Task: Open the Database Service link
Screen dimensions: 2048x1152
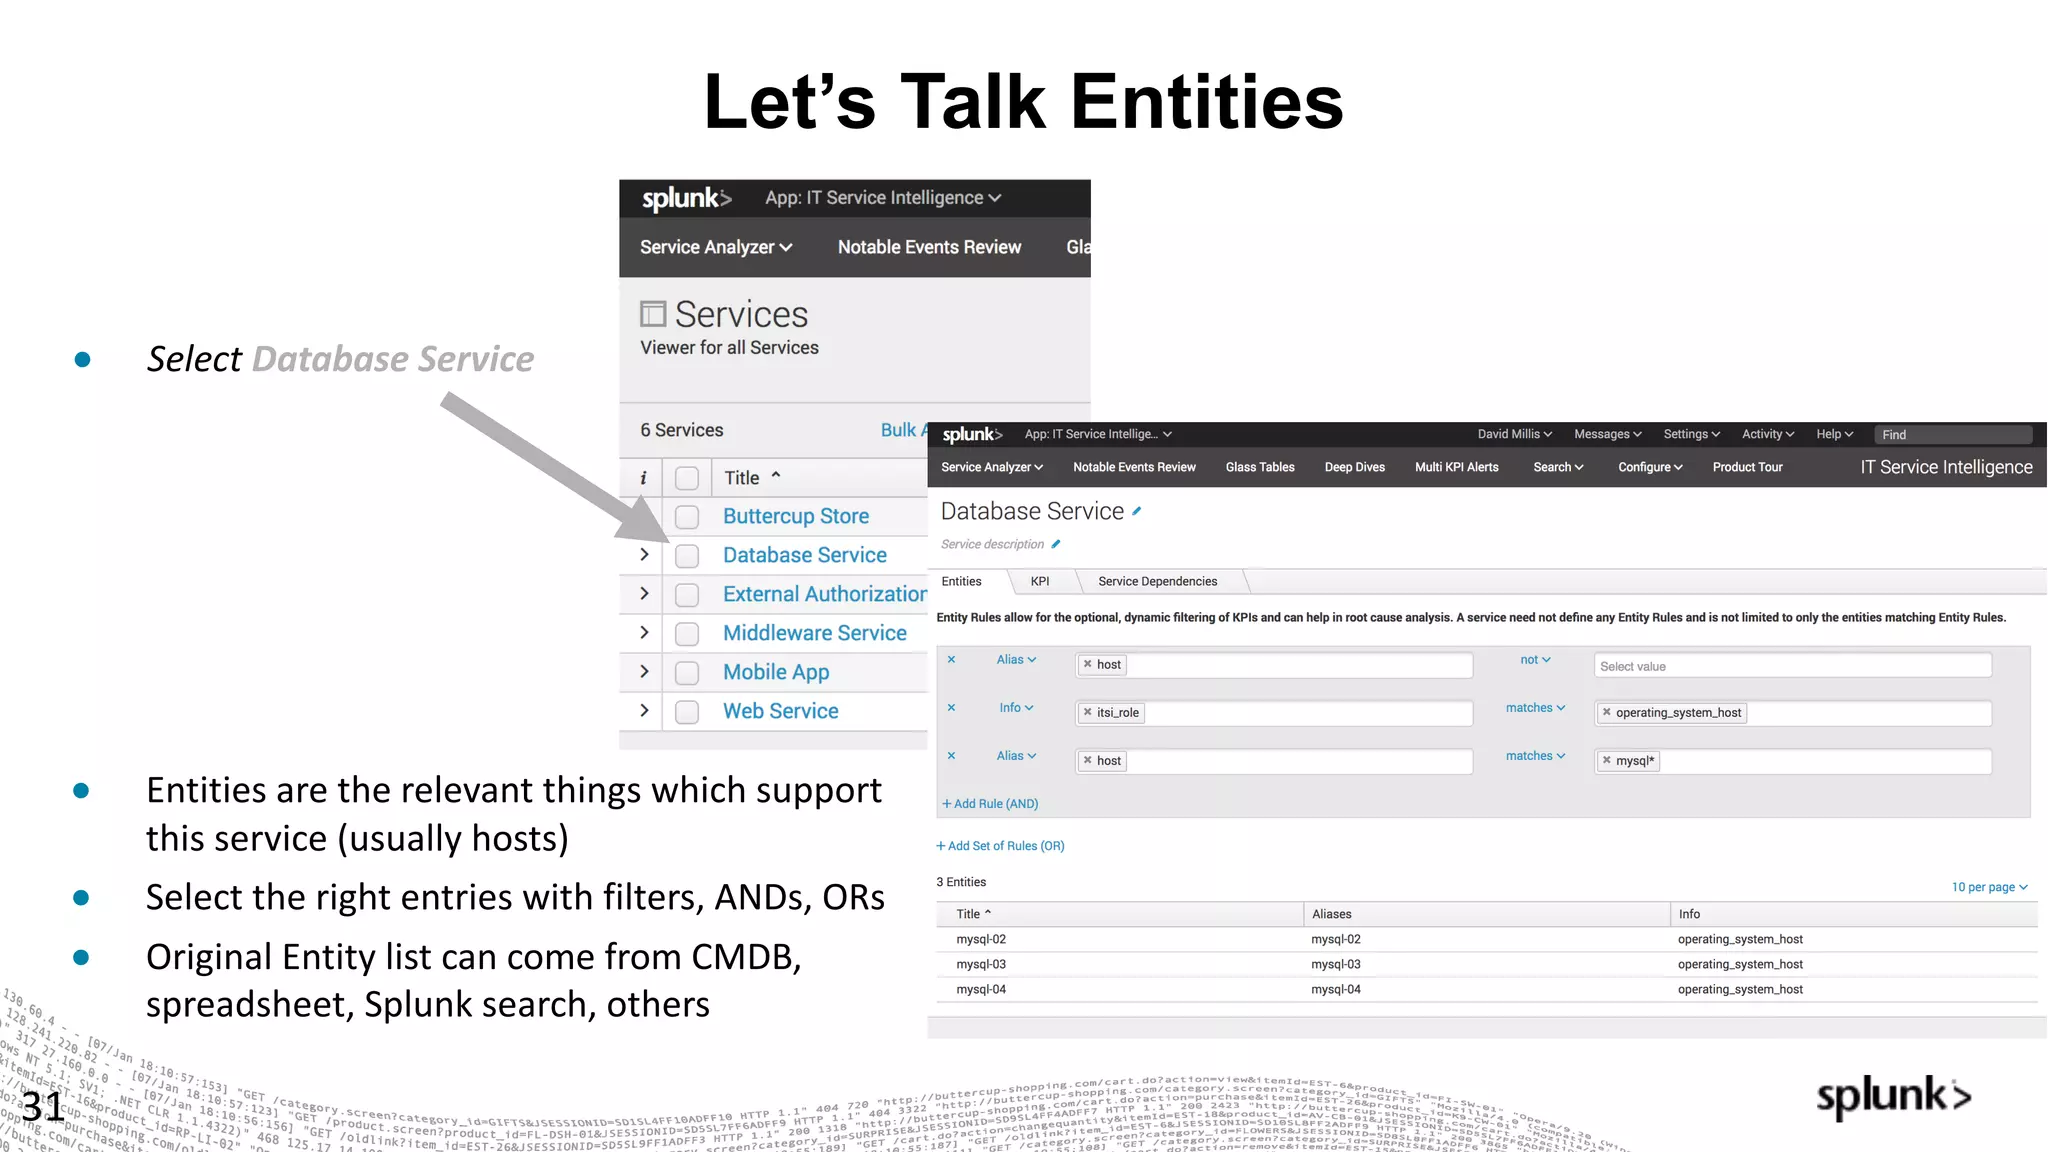Action: (x=805, y=555)
